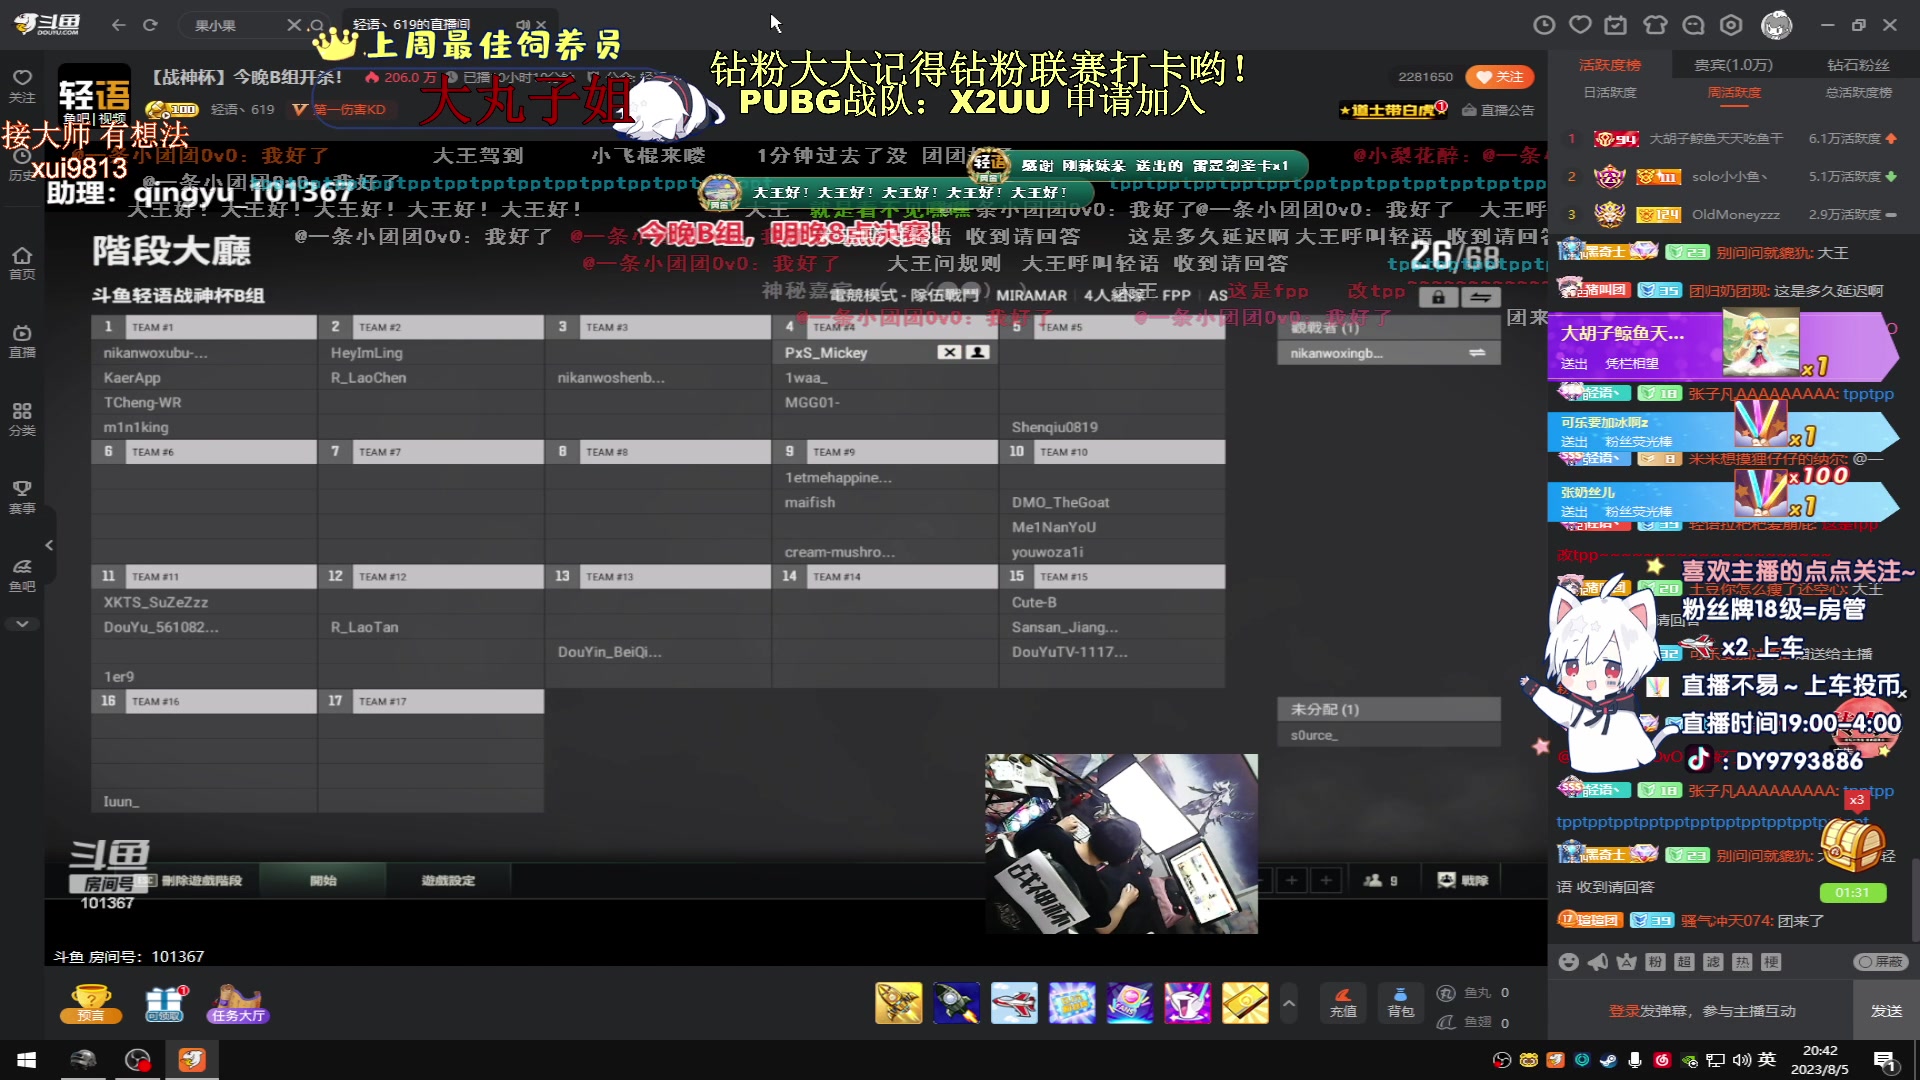This screenshot has height=1080, width=1920.
Task: Click the megaphone broadcast icon above chat input
Action: (x=1598, y=961)
